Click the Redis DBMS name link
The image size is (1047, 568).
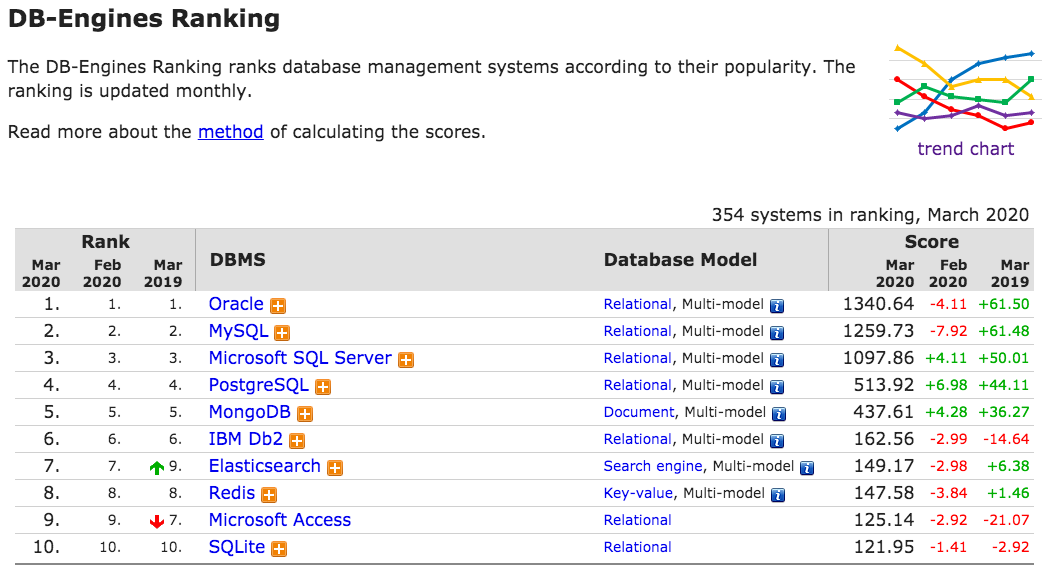coord(232,493)
